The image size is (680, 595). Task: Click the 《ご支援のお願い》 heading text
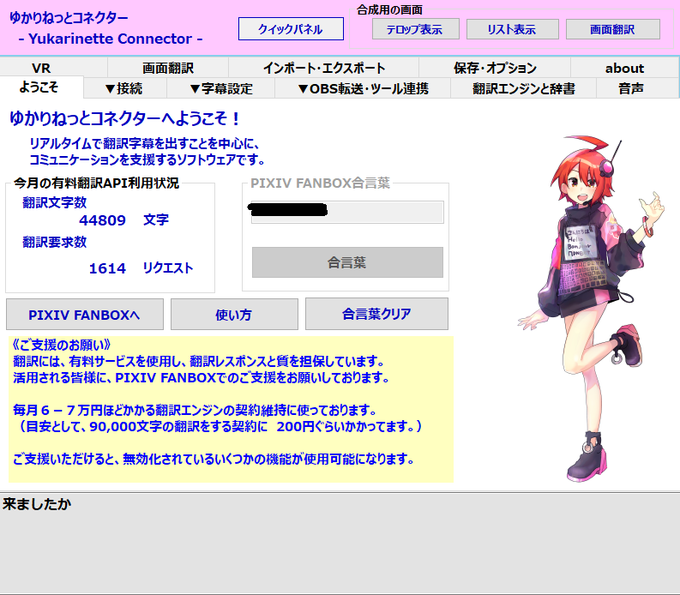pyautogui.click(x=61, y=345)
